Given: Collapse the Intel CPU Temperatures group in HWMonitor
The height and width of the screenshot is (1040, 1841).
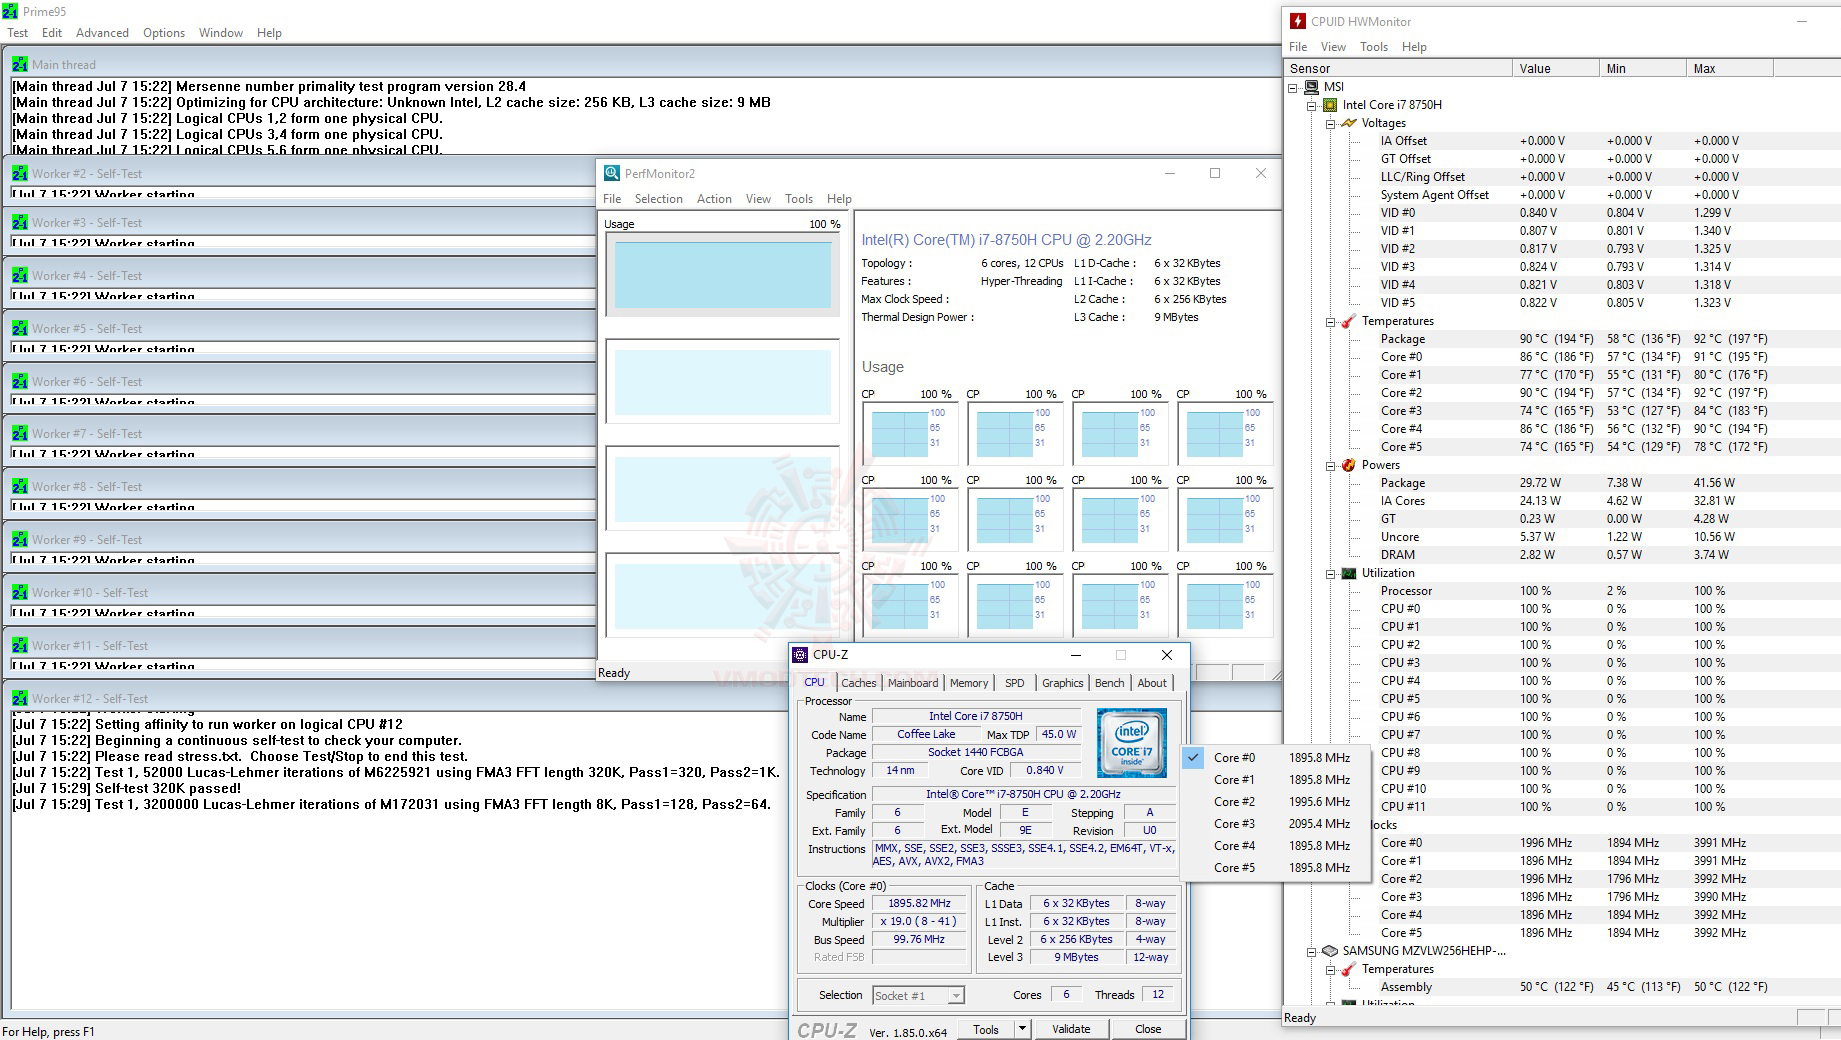Looking at the screenshot, I should 1331,321.
